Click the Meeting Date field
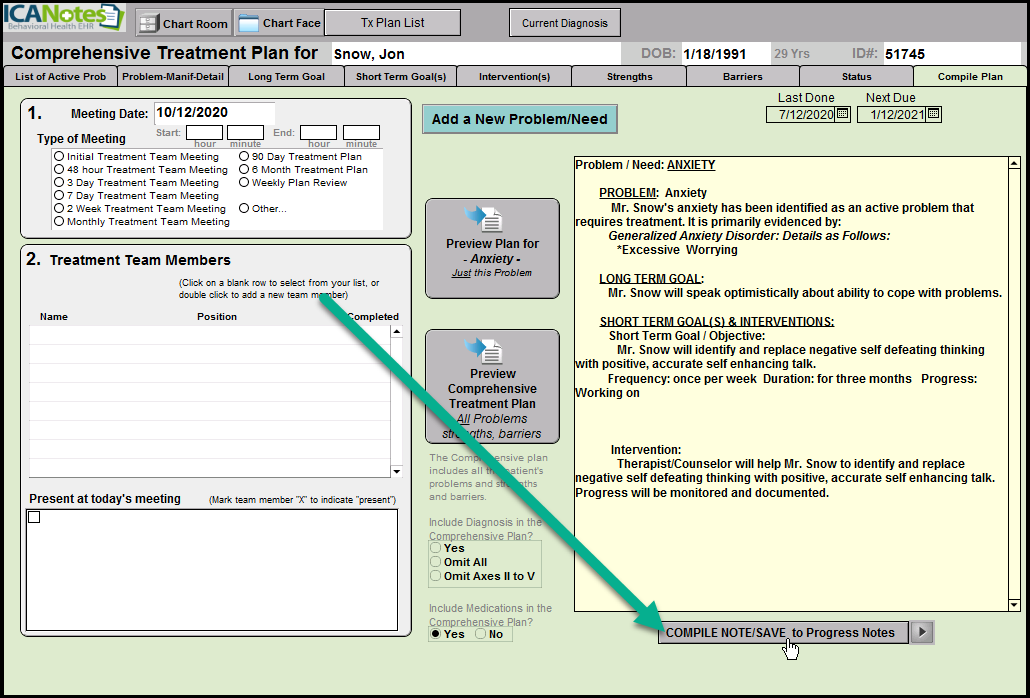The width and height of the screenshot is (1030, 698). coord(213,113)
